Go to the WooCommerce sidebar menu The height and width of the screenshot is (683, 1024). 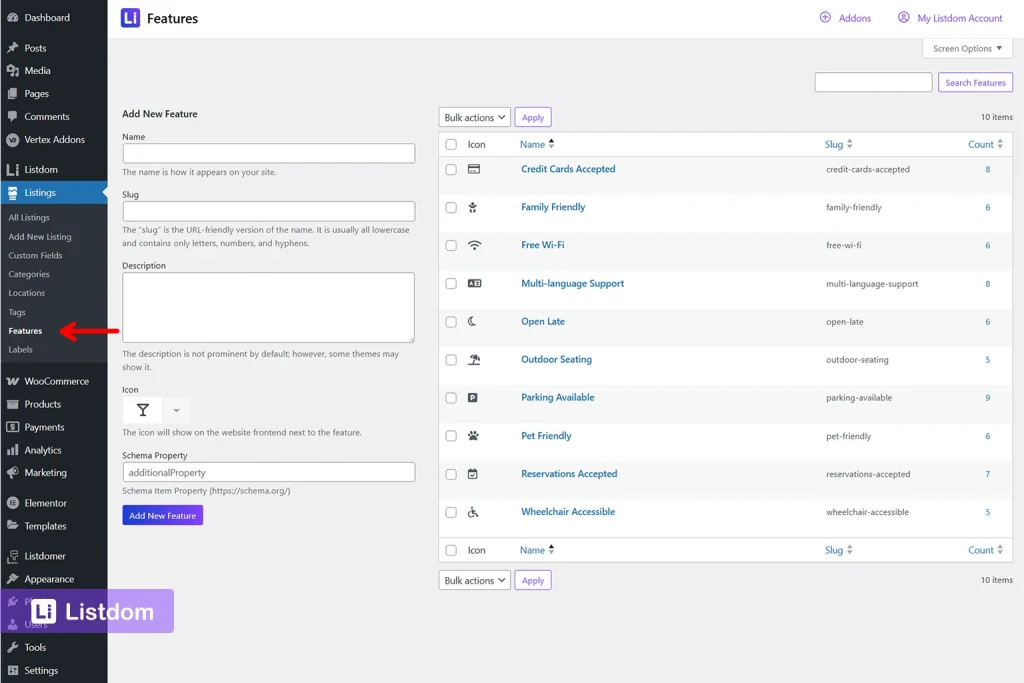coord(58,381)
